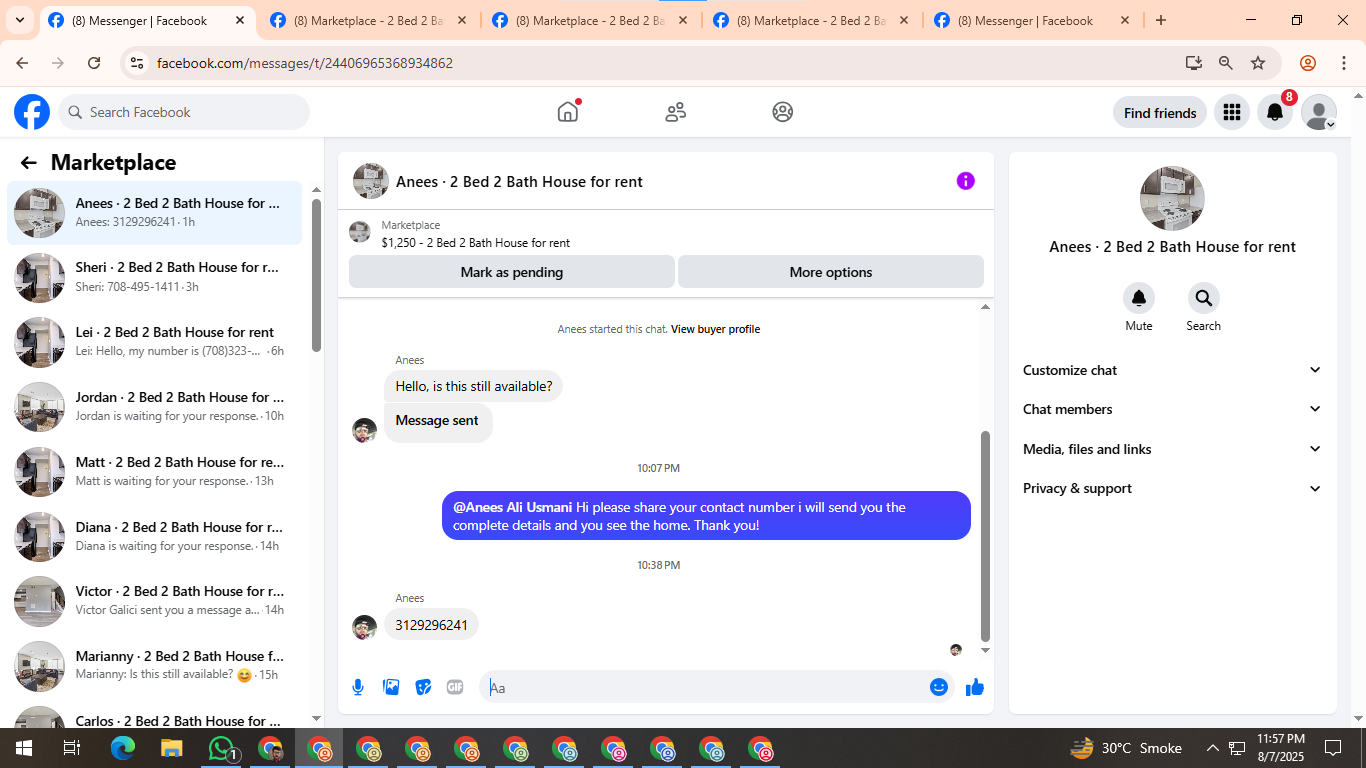Open a new browser tab
Image resolution: width=1366 pixels, height=768 pixels.
click(x=1161, y=20)
